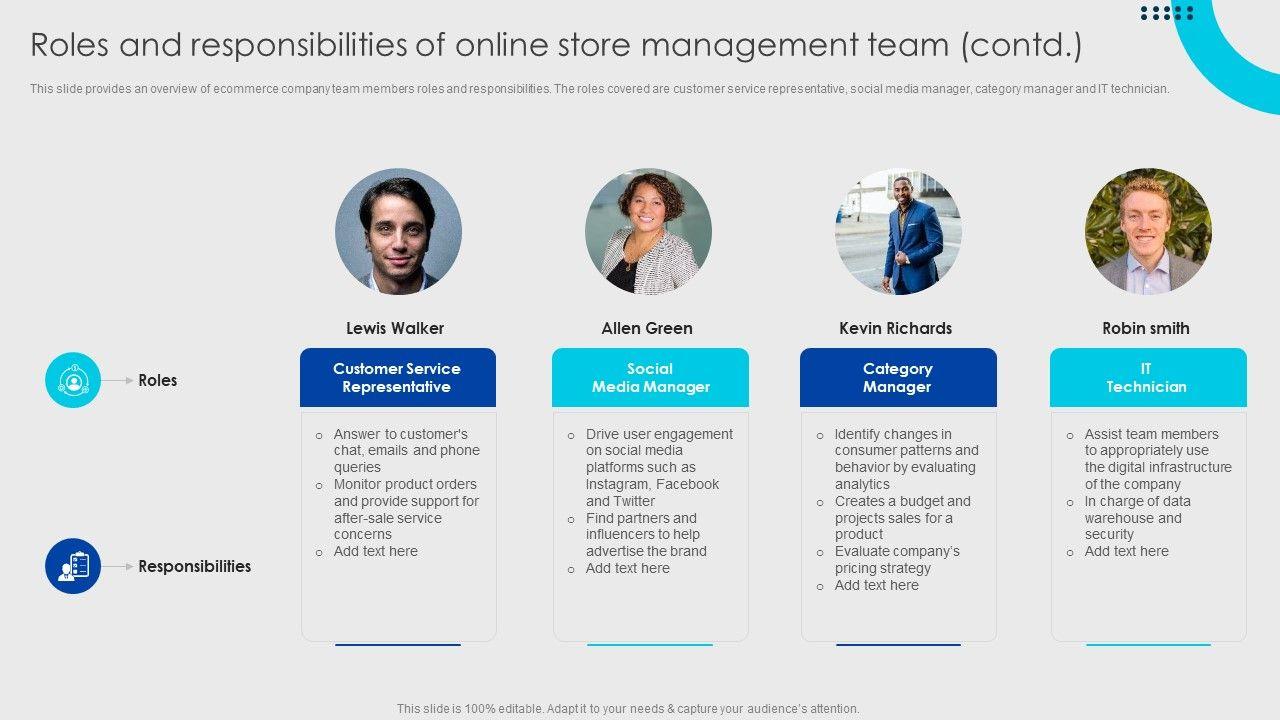Select the 'Evaluate company's pricing strategy' bullet
Viewport: 1280px width, 720px height.
(889, 560)
